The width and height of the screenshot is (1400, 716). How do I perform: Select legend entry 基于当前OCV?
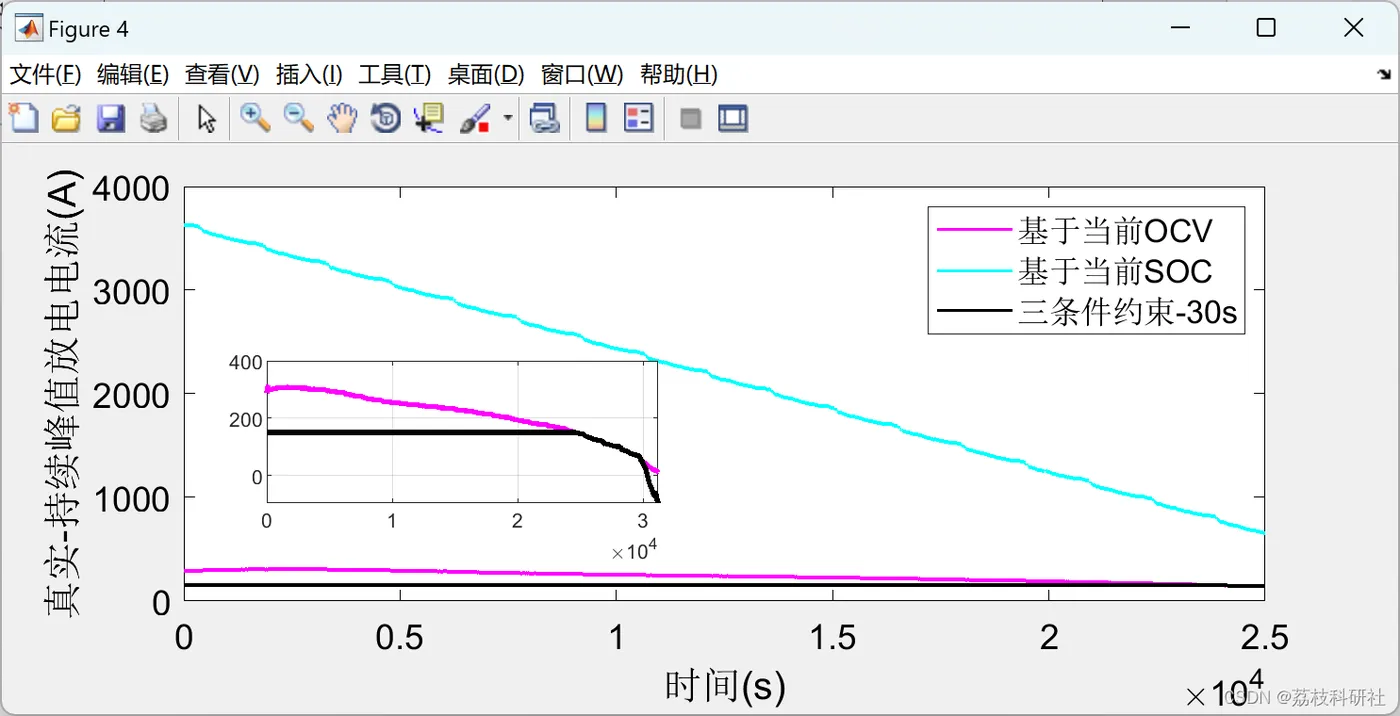(1115, 231)
